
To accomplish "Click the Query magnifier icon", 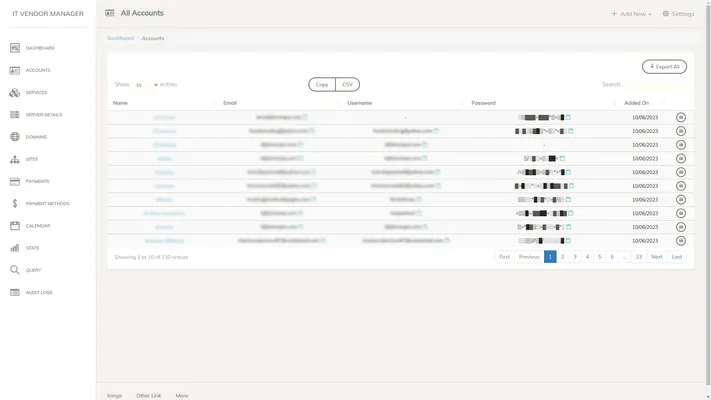I will coord(15,270).
